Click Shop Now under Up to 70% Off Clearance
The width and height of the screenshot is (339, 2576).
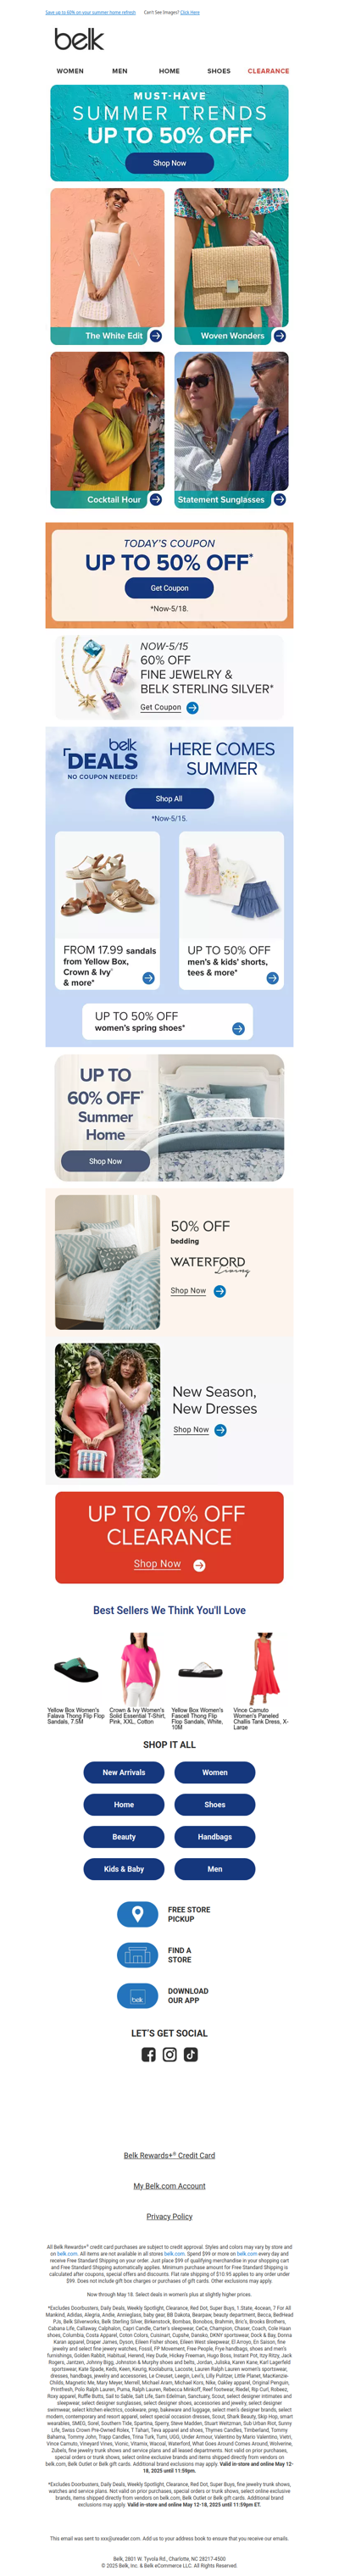pos(158,1564)
